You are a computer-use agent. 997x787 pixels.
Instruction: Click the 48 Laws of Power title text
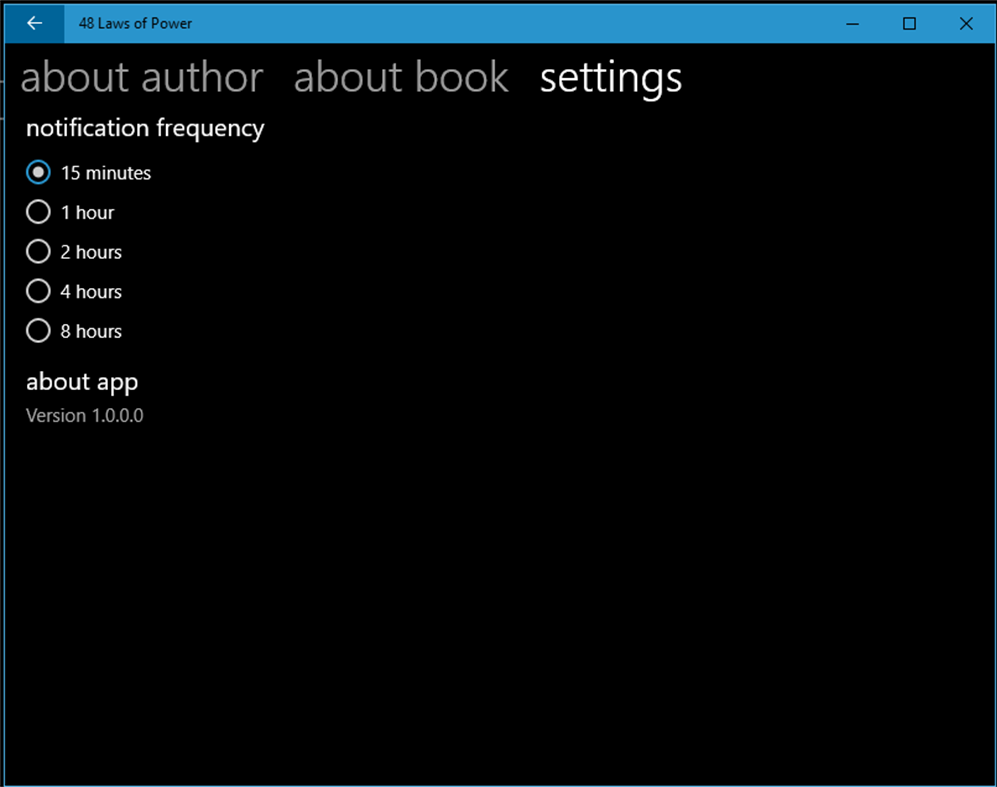pyautogui.click(x=135, y=23)
